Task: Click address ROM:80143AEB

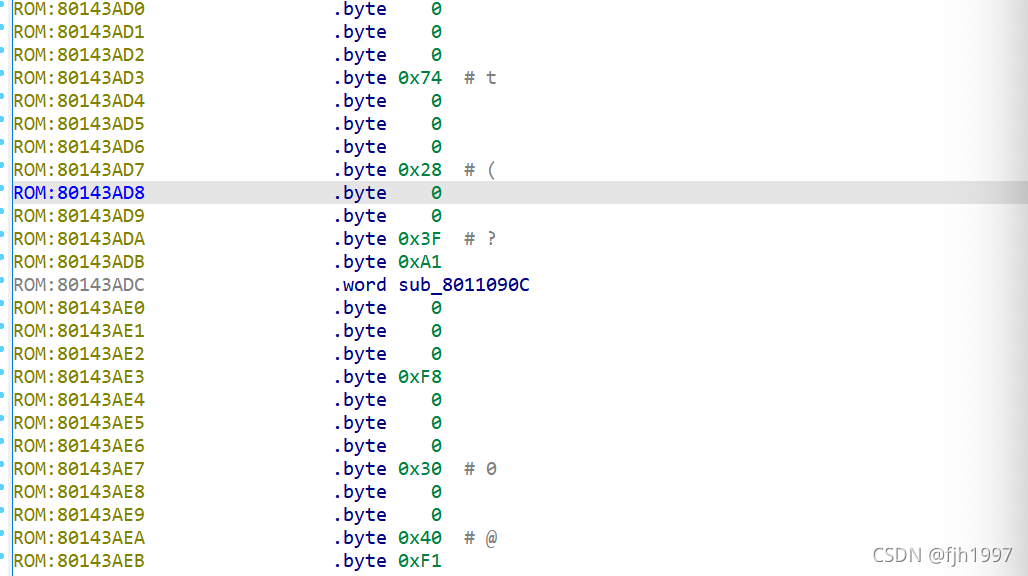Action: pyautogui.click(x=79, y=561)
